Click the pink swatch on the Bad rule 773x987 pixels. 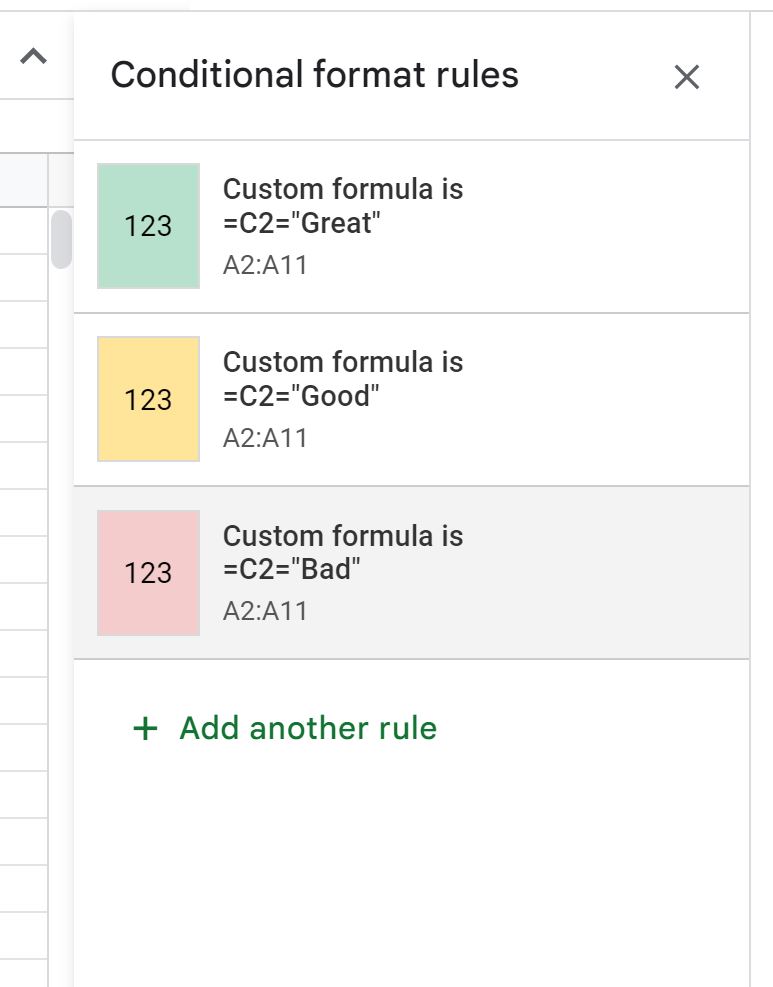point(148,571)
